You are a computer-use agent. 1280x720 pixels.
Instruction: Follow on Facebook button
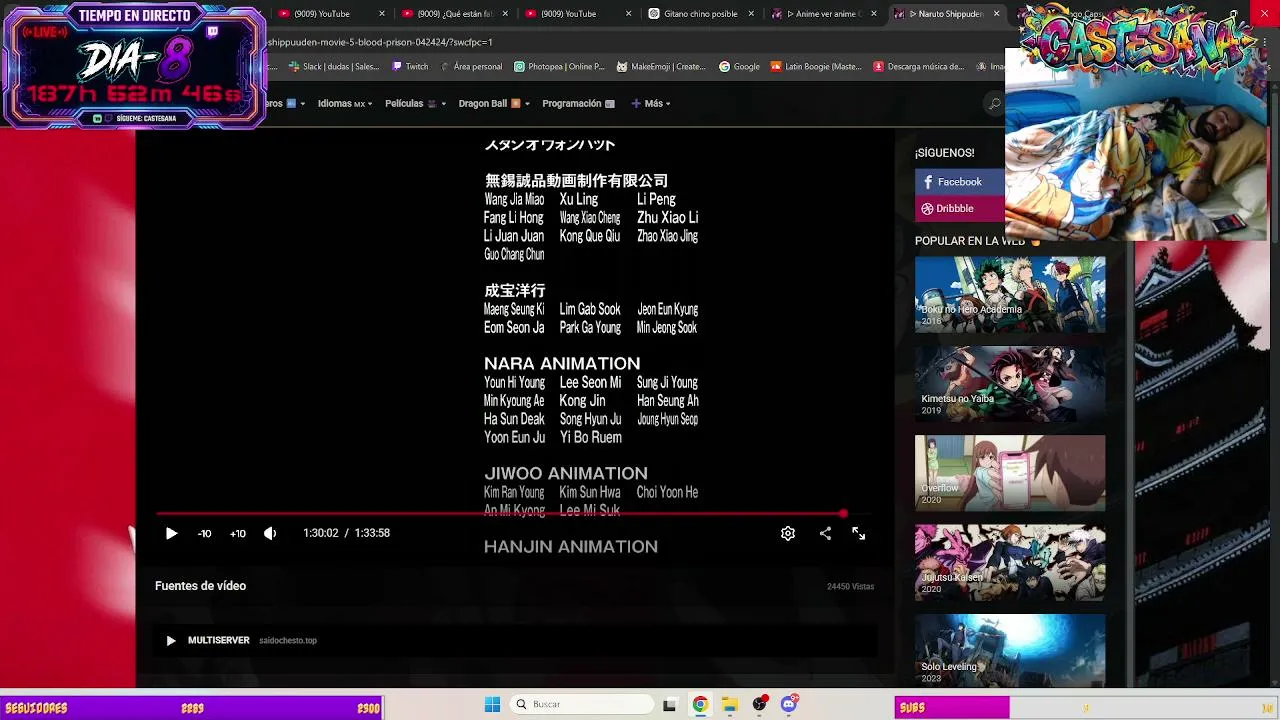959,182
